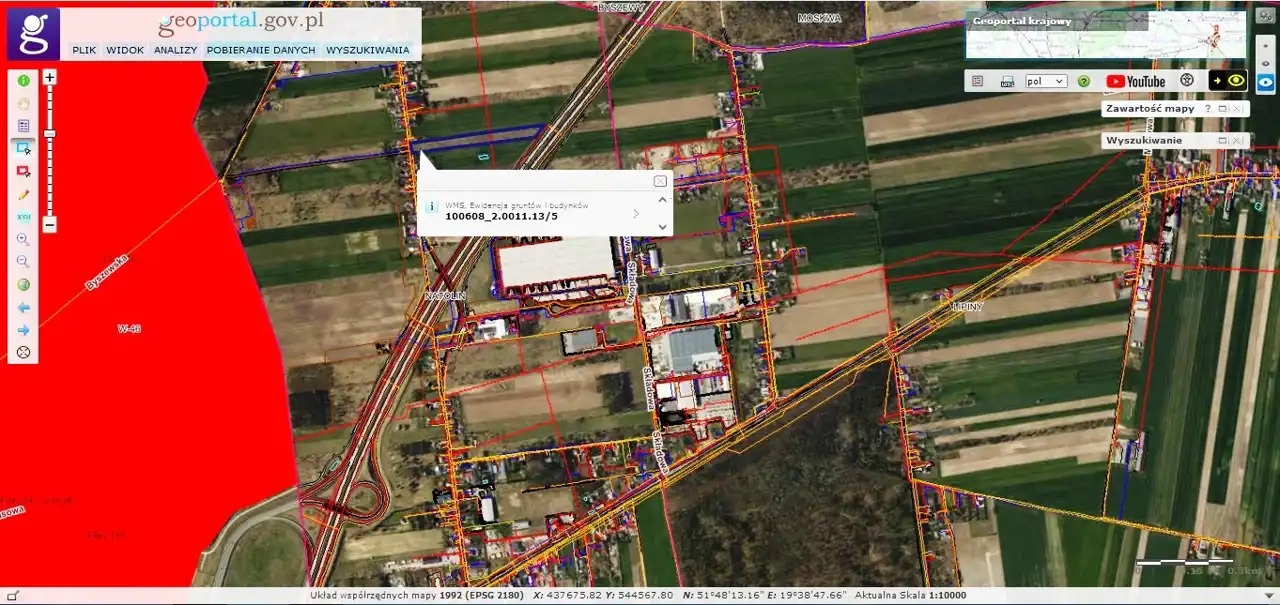Show full extent with globe icon
Screen dimensions: 1280x605
[x=23, y=285]
